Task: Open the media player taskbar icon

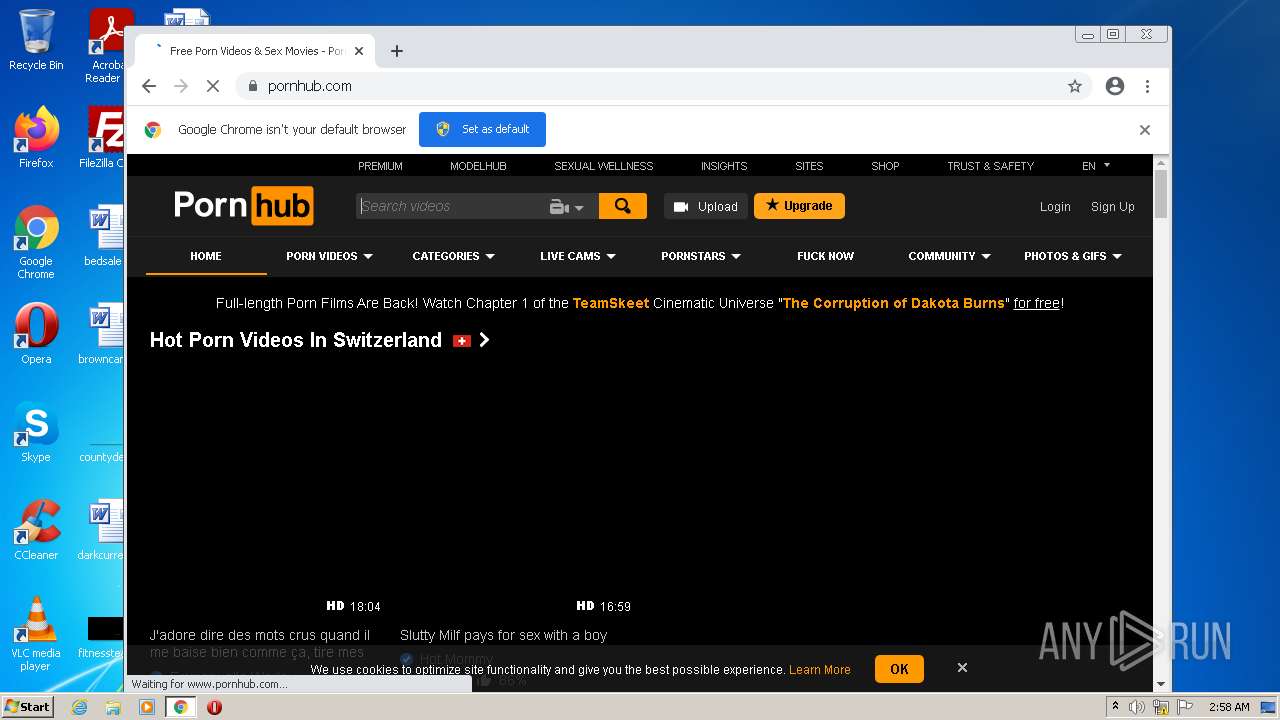Action: click(x=147, y=707)
